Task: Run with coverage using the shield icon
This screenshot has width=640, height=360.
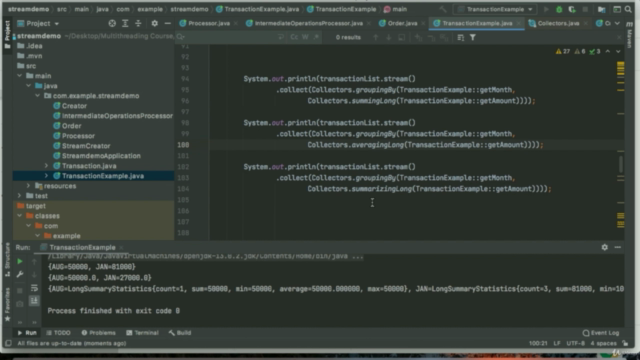Action: (x=572, y=9)
